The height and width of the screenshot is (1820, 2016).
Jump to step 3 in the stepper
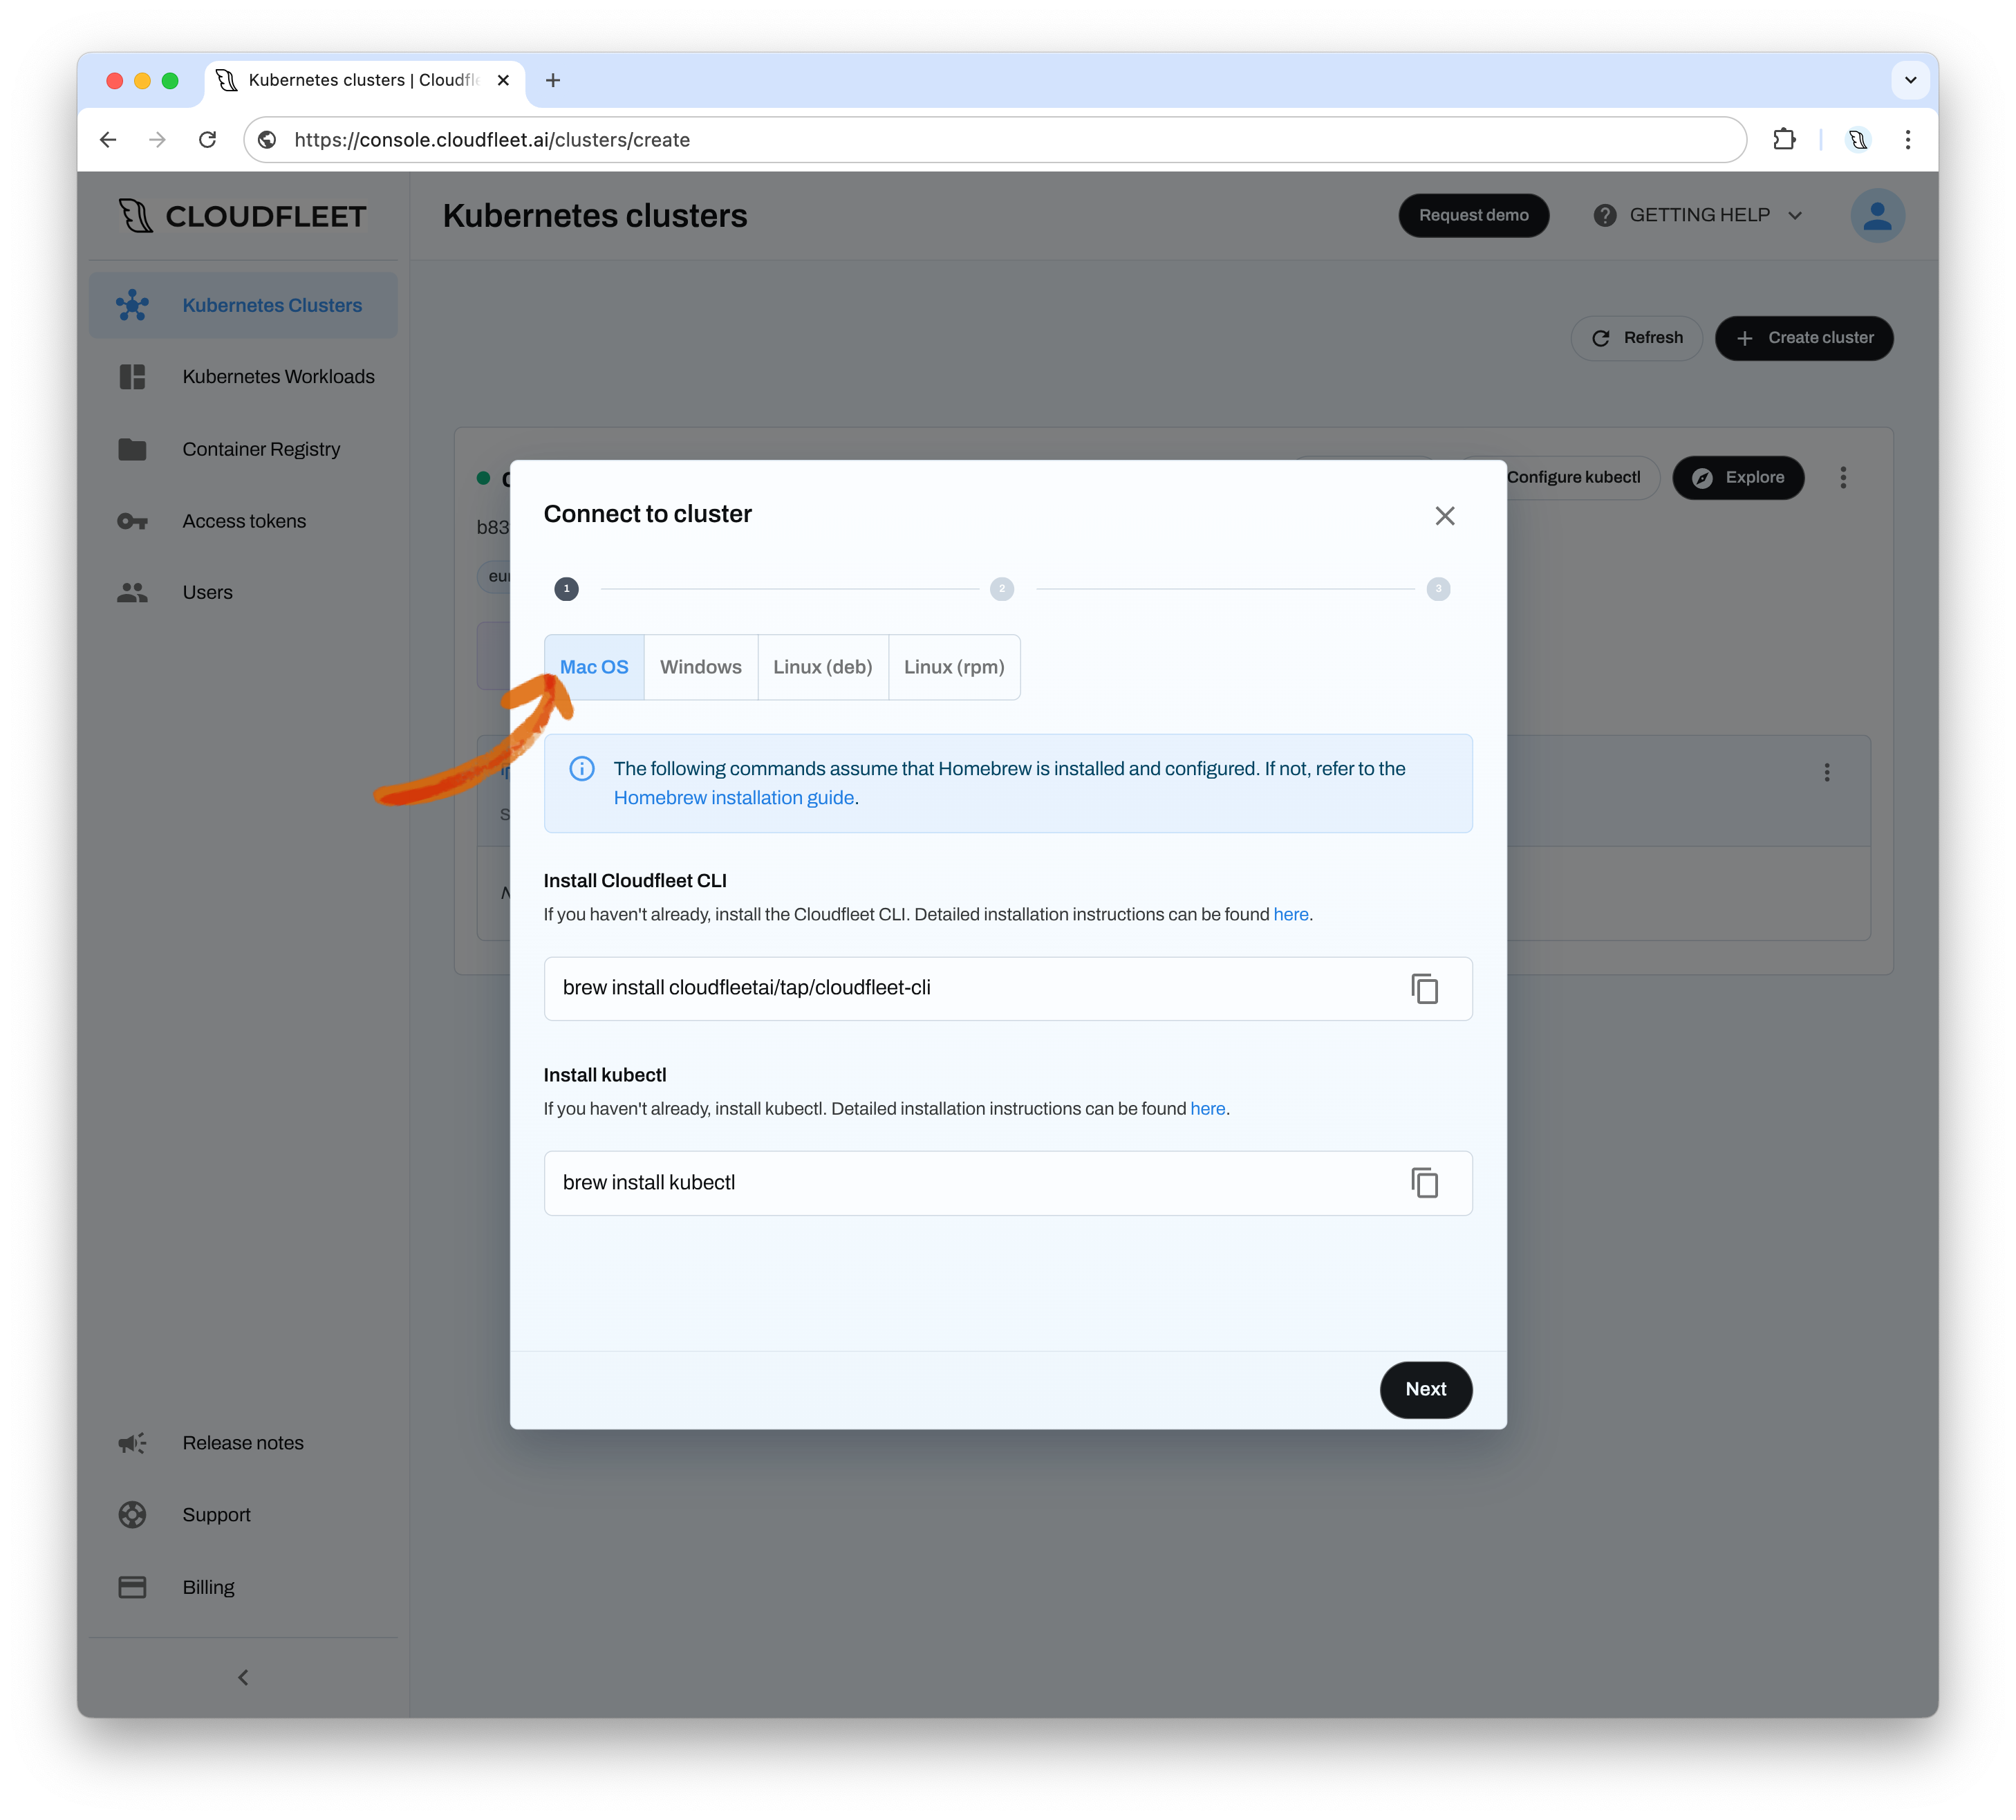(1438, 589)
